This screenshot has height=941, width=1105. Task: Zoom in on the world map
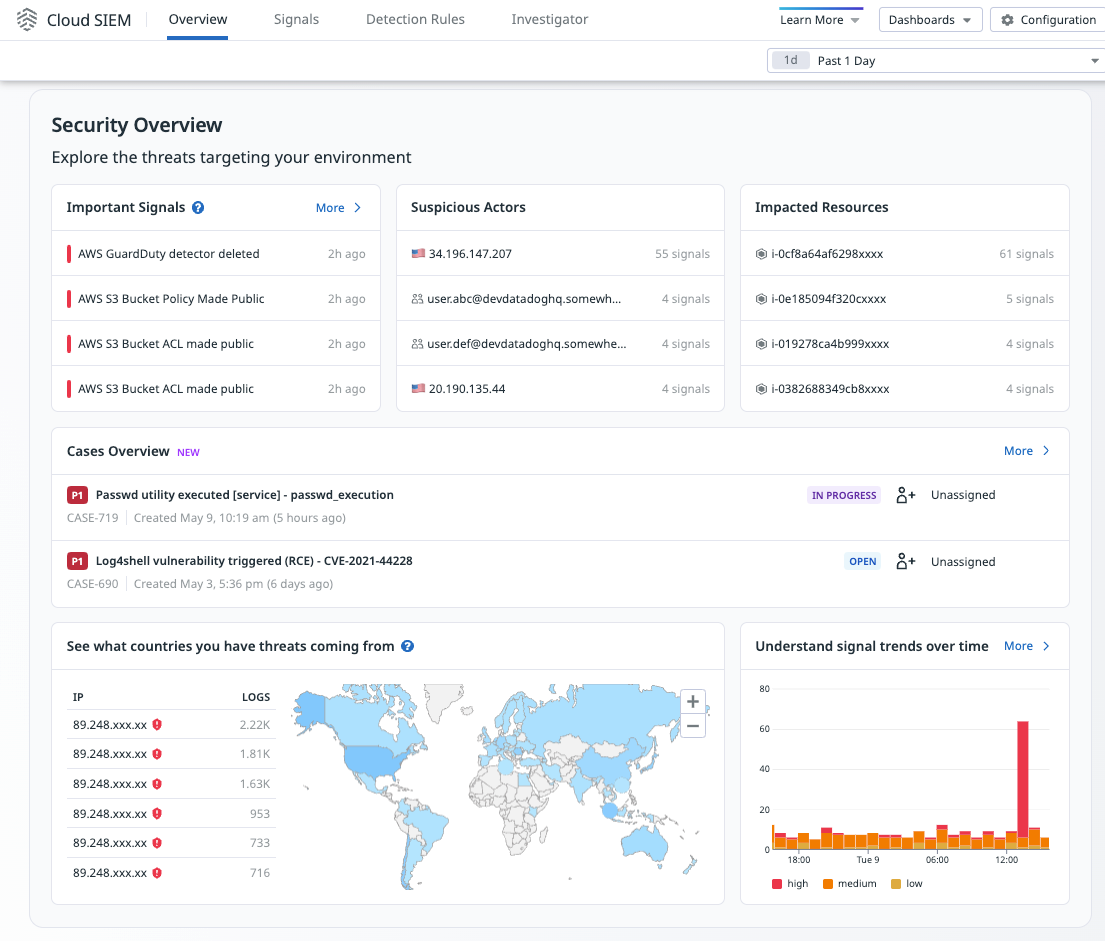click(x=692, y=702)
